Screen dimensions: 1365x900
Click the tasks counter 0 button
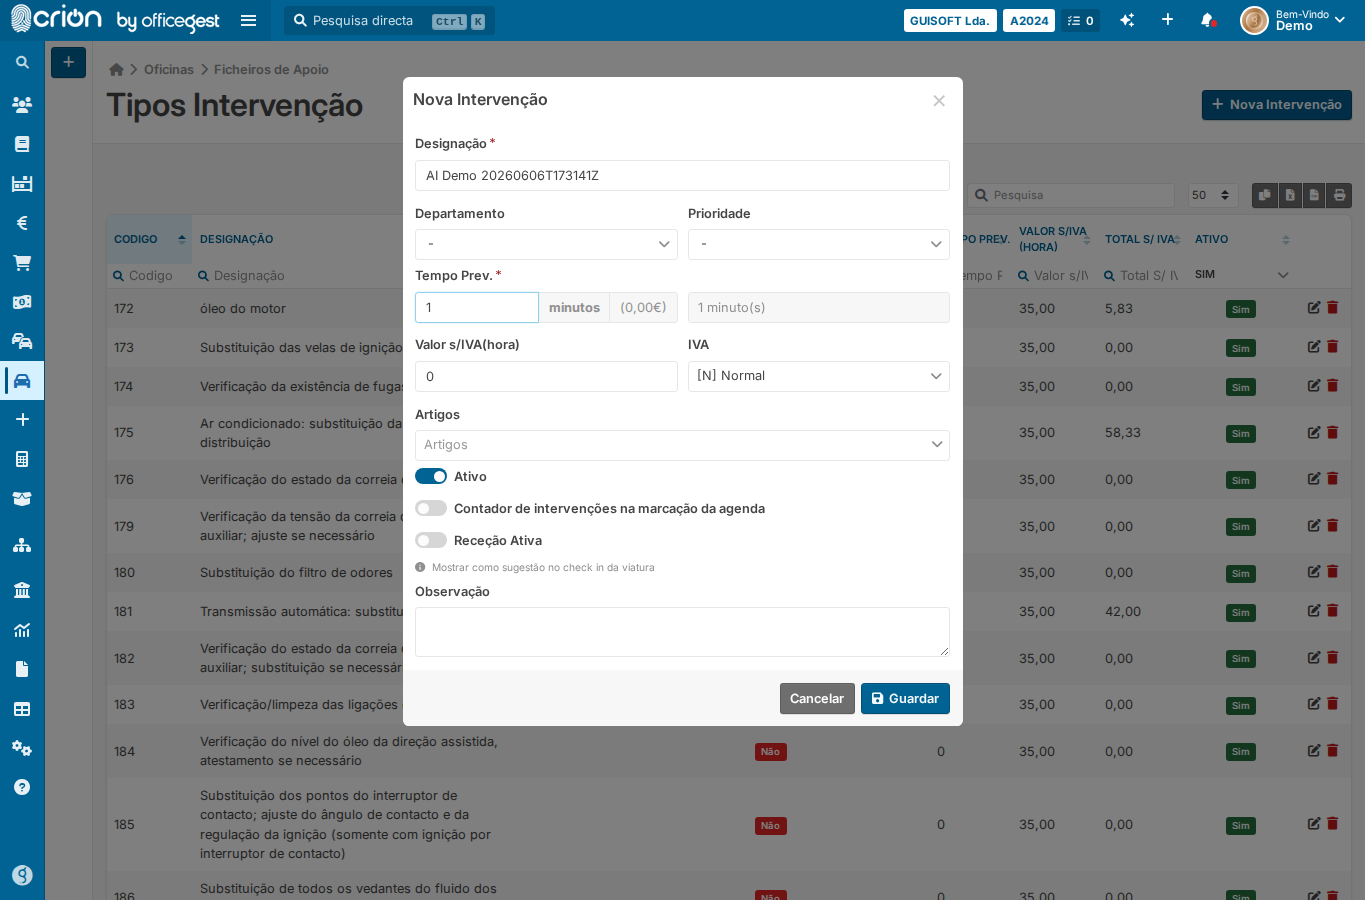(1080, 20)
